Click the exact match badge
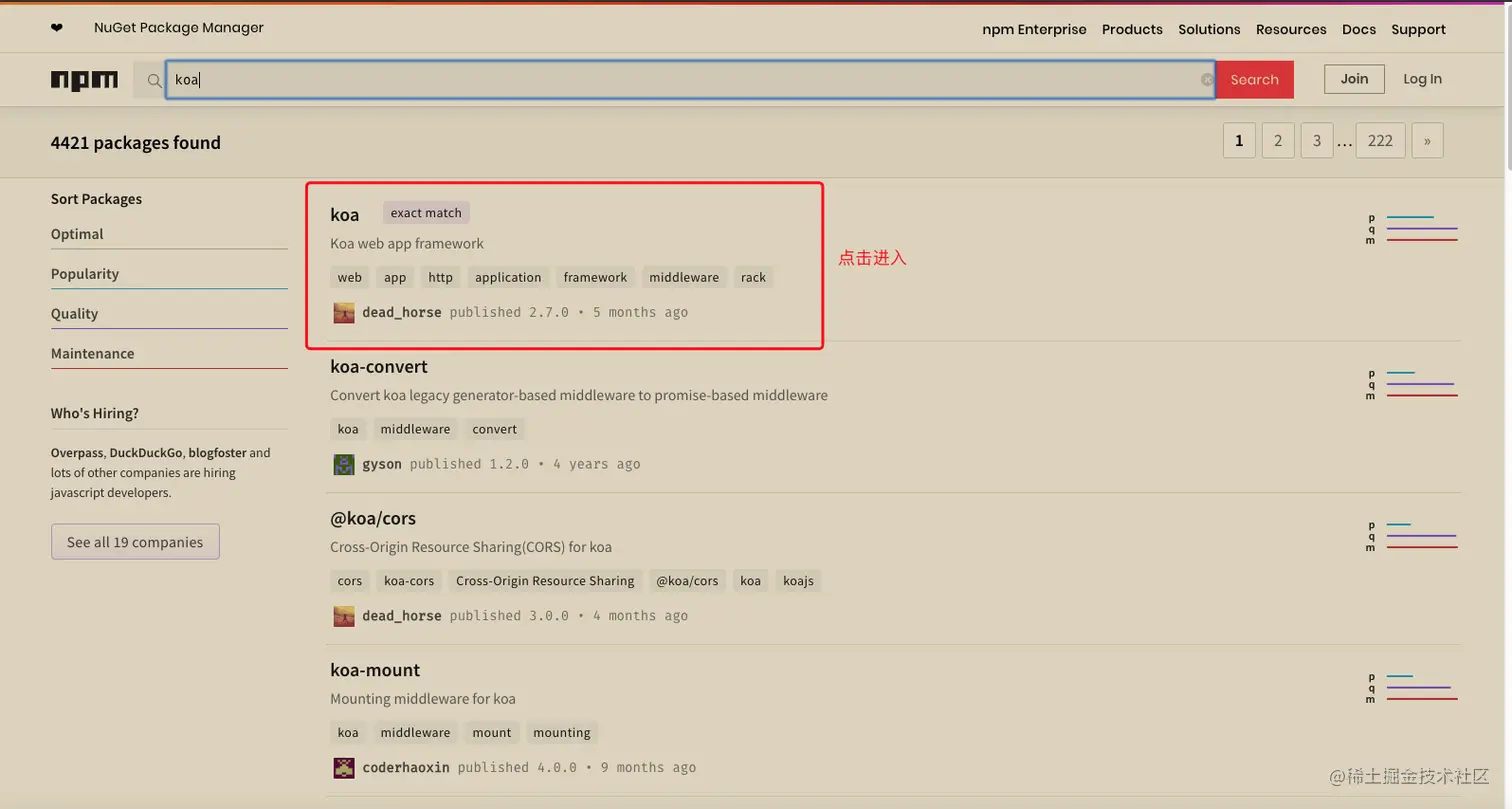This screenshot has width=1512, height=809. click(426, 213)
